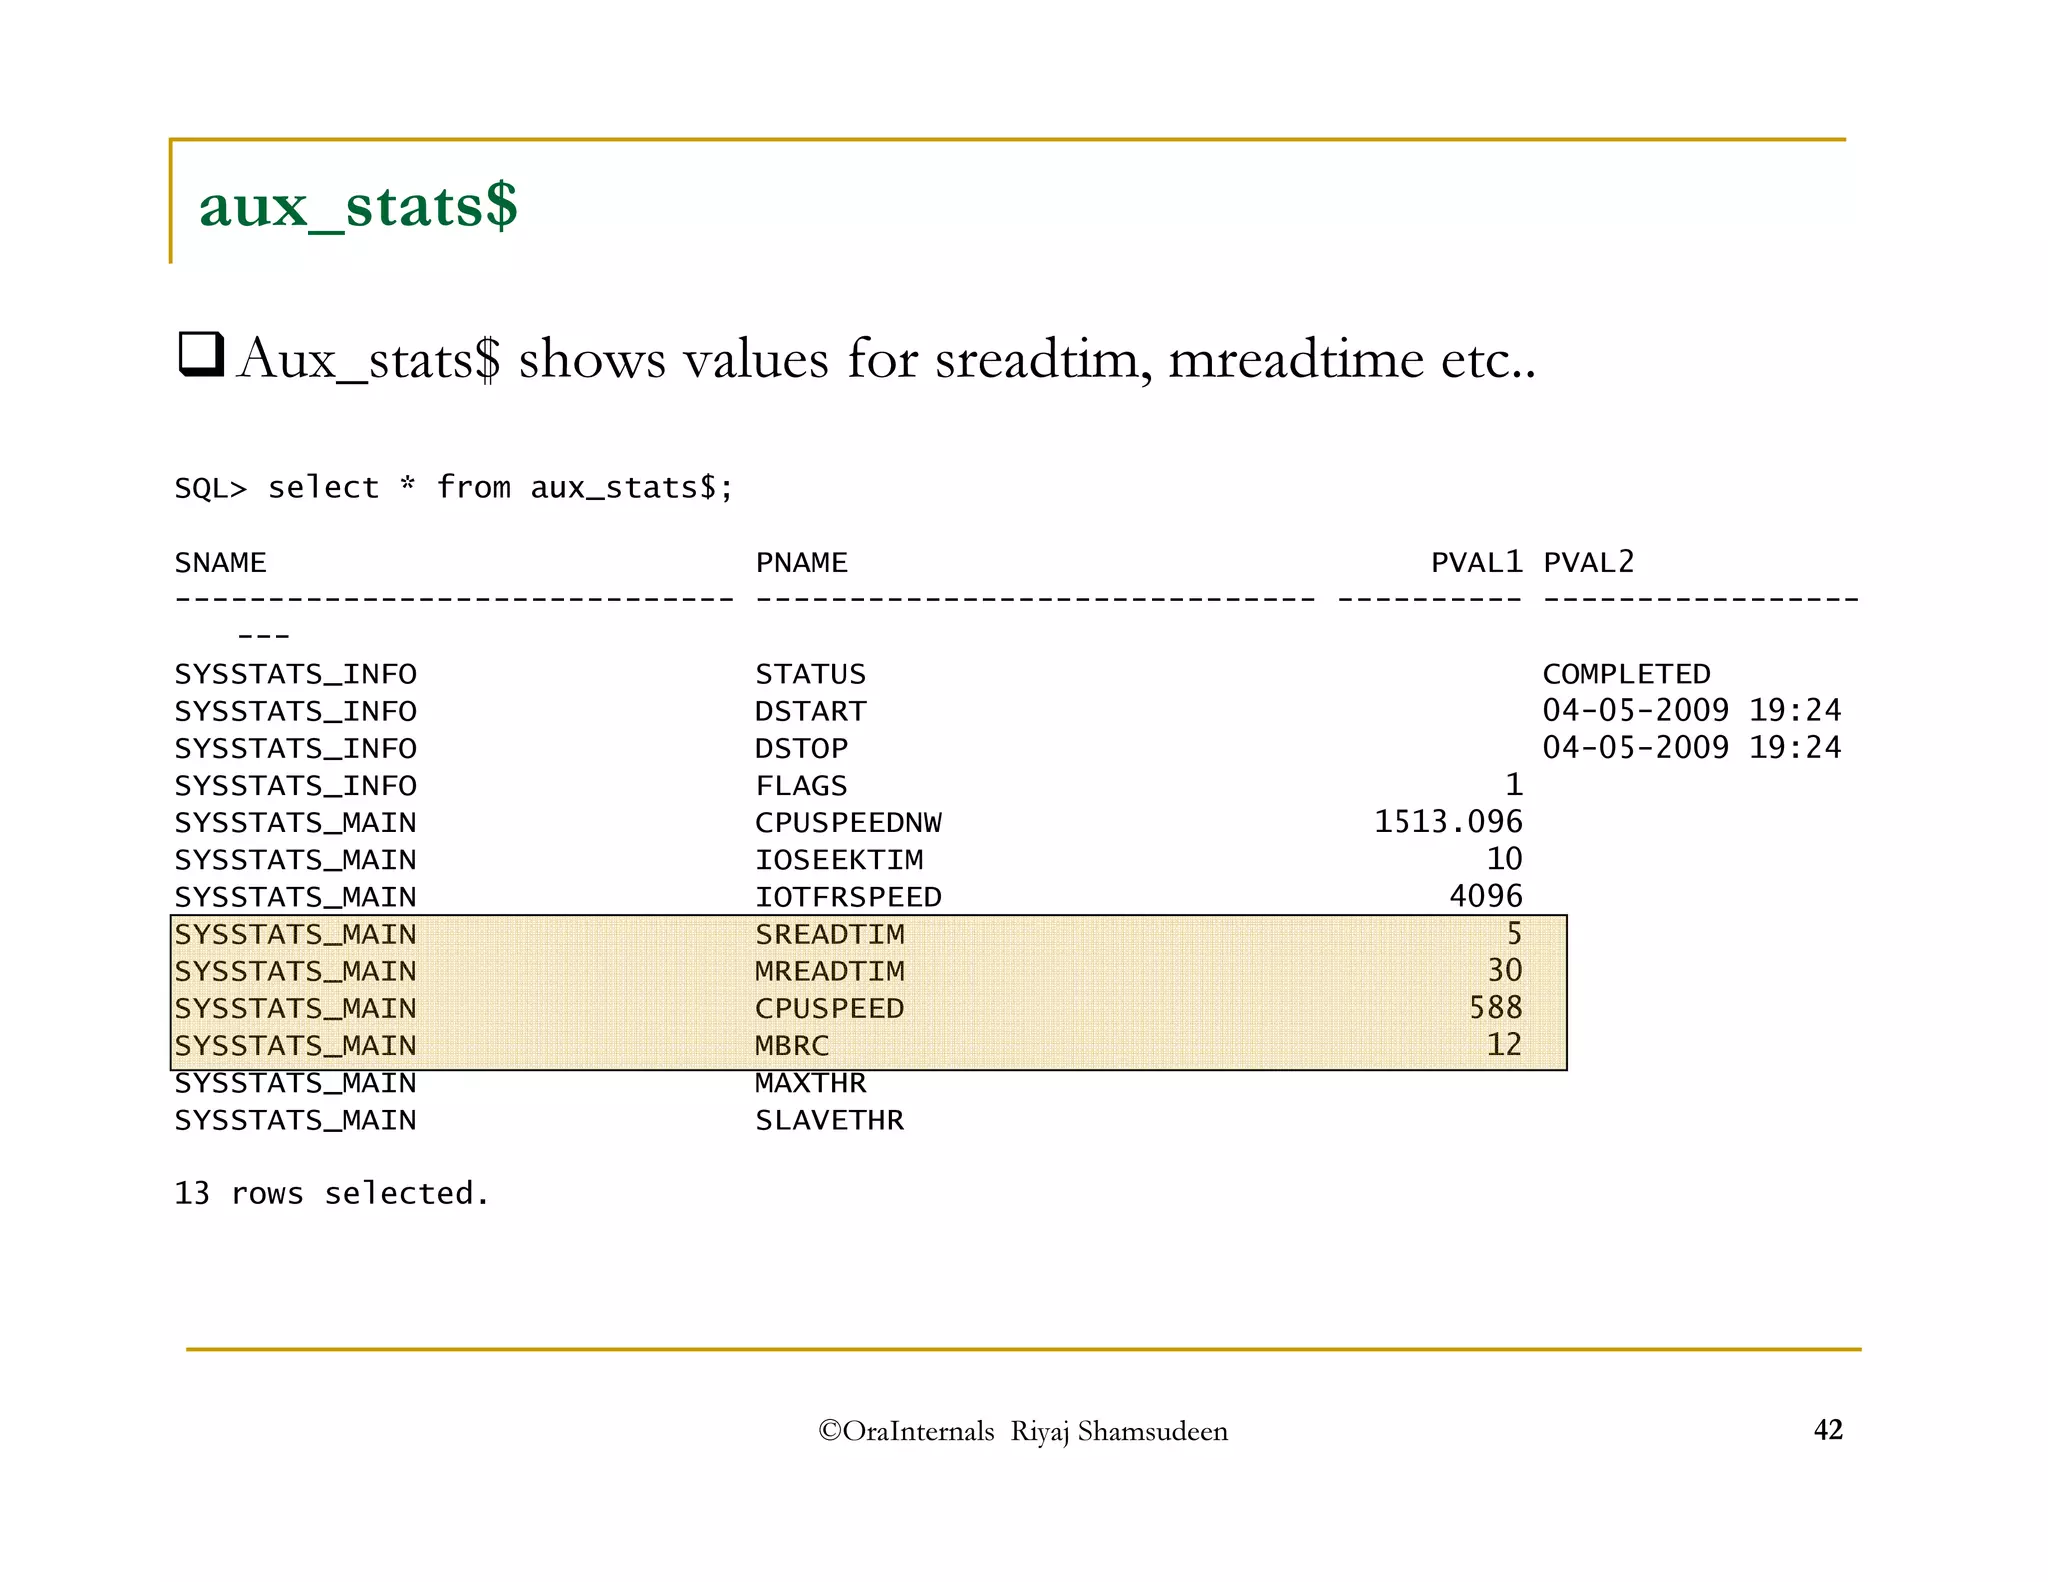This screenshot has width=2048, height=1582.
Task: Select the CPUSPEEDNW parameter name
Action: pos(848,822)
